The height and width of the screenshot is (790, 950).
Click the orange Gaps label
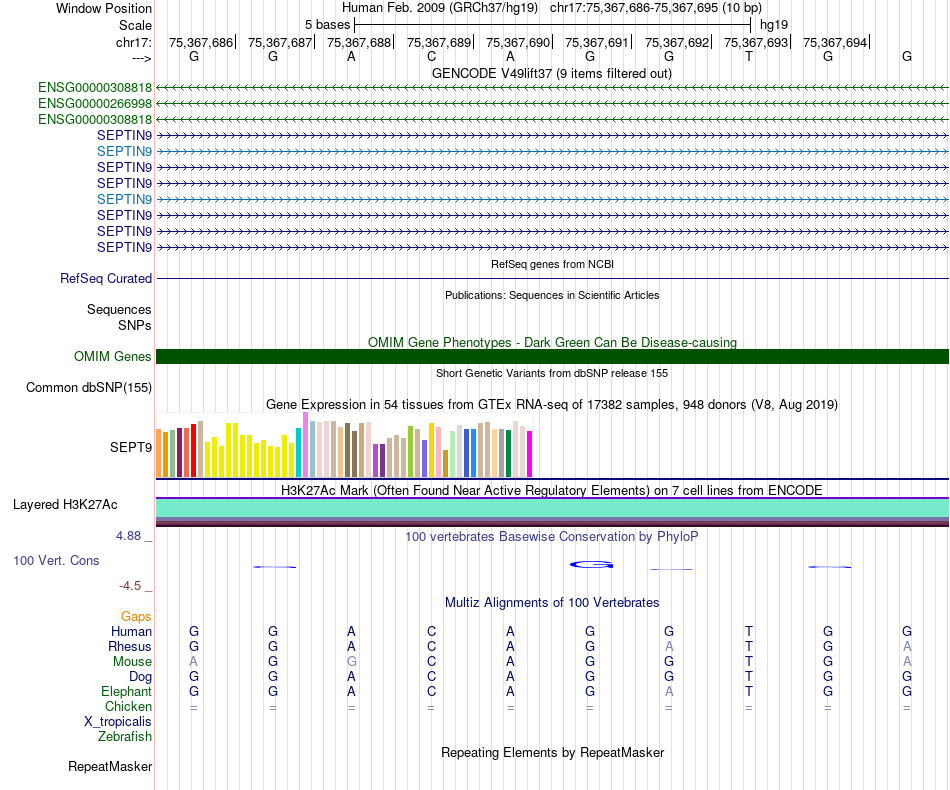pyautogui.click(x=136, y=617)
